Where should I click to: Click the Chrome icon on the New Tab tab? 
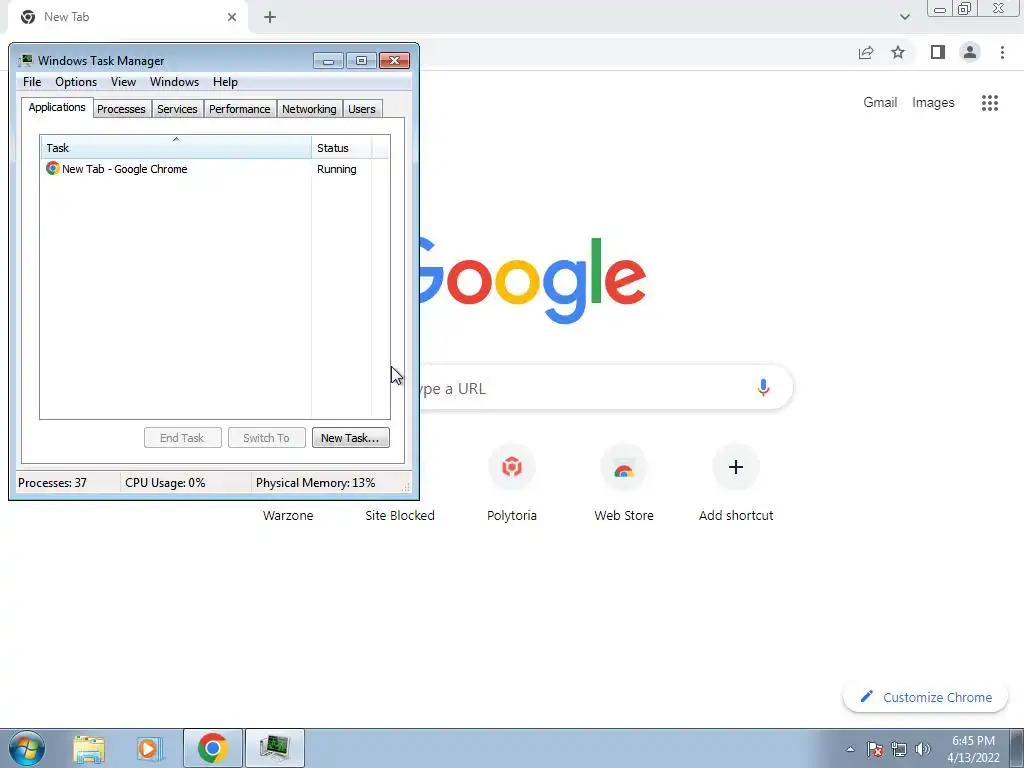tap(28, 17)
